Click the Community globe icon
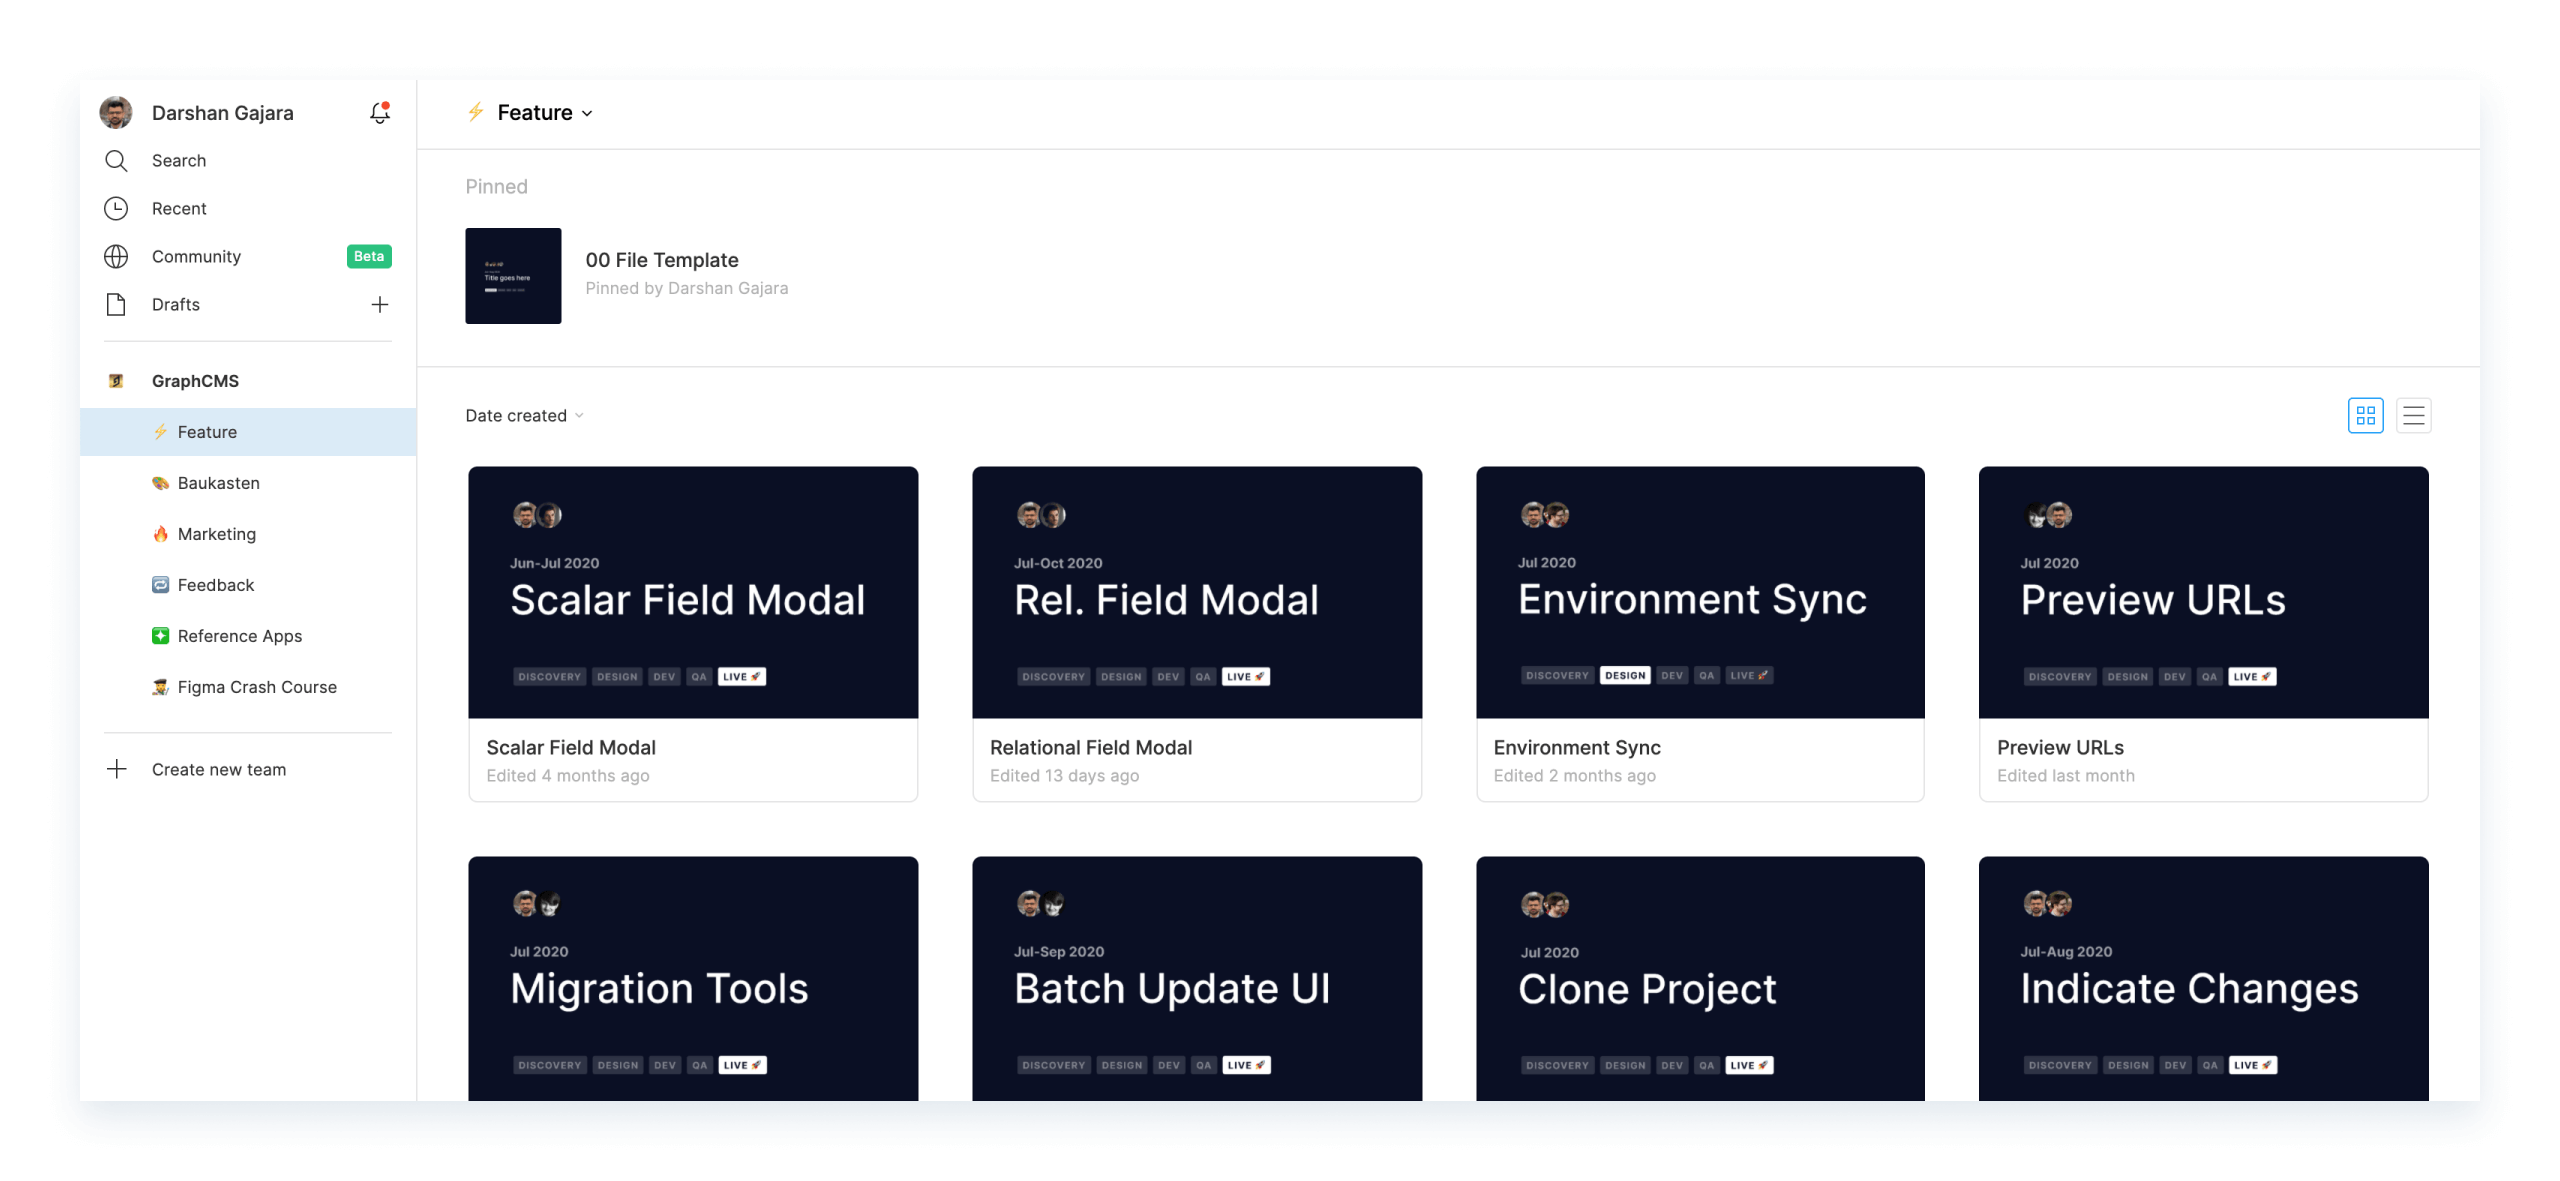 click(116, 256)
